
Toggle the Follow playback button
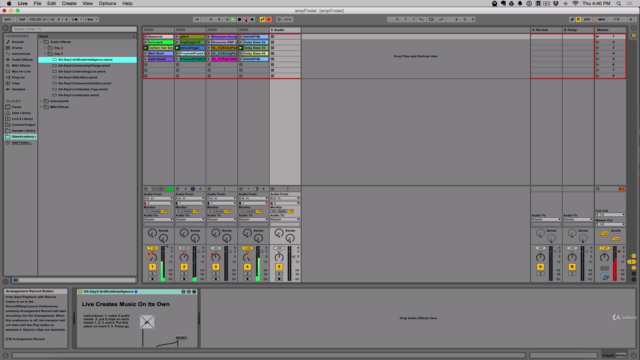pyautogui.click(x=197, y=19)
